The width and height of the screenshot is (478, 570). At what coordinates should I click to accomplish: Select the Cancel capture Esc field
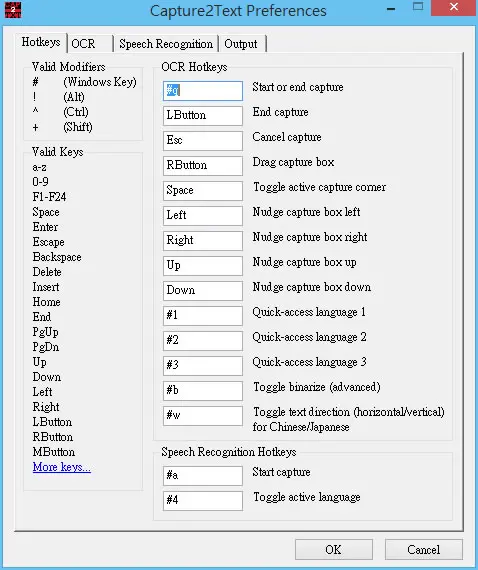[203, 141]
